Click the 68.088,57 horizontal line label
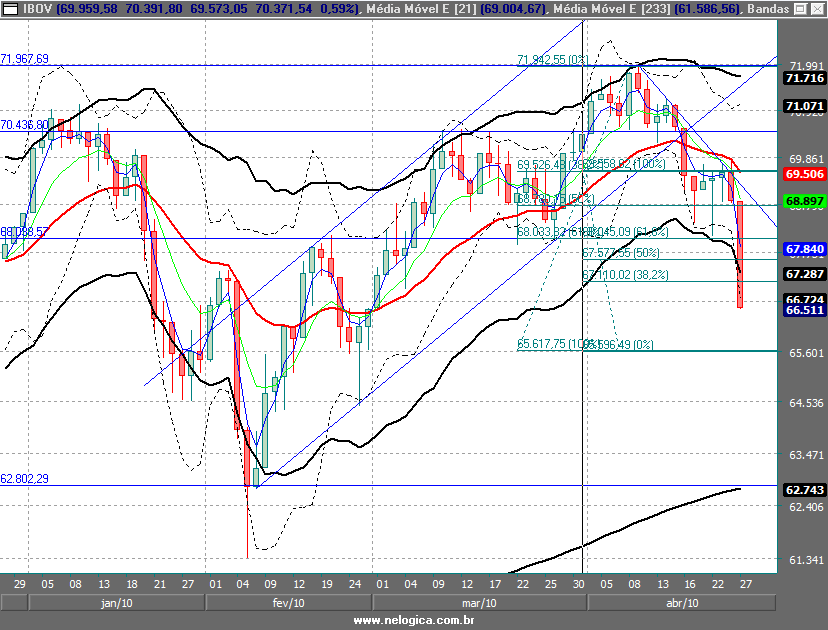Viewport: 828px width, 630px height. pyautogui.click(x=24, y=232)
